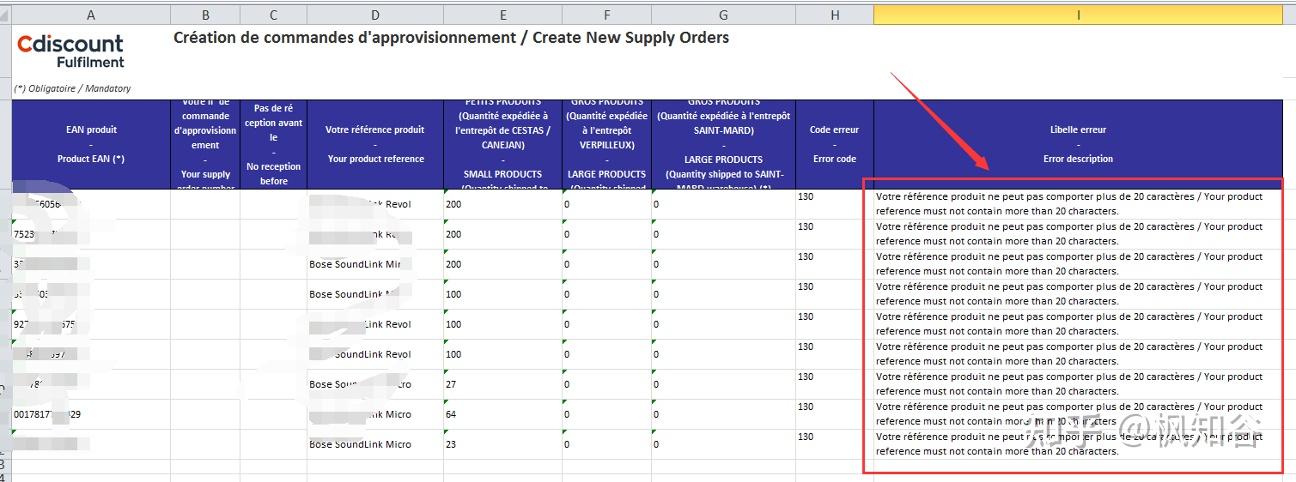This screenshot has width=1296, height=482.
Task: Select the small products cell containing 27
Action: pyautogui.click(x=502, y=384)
